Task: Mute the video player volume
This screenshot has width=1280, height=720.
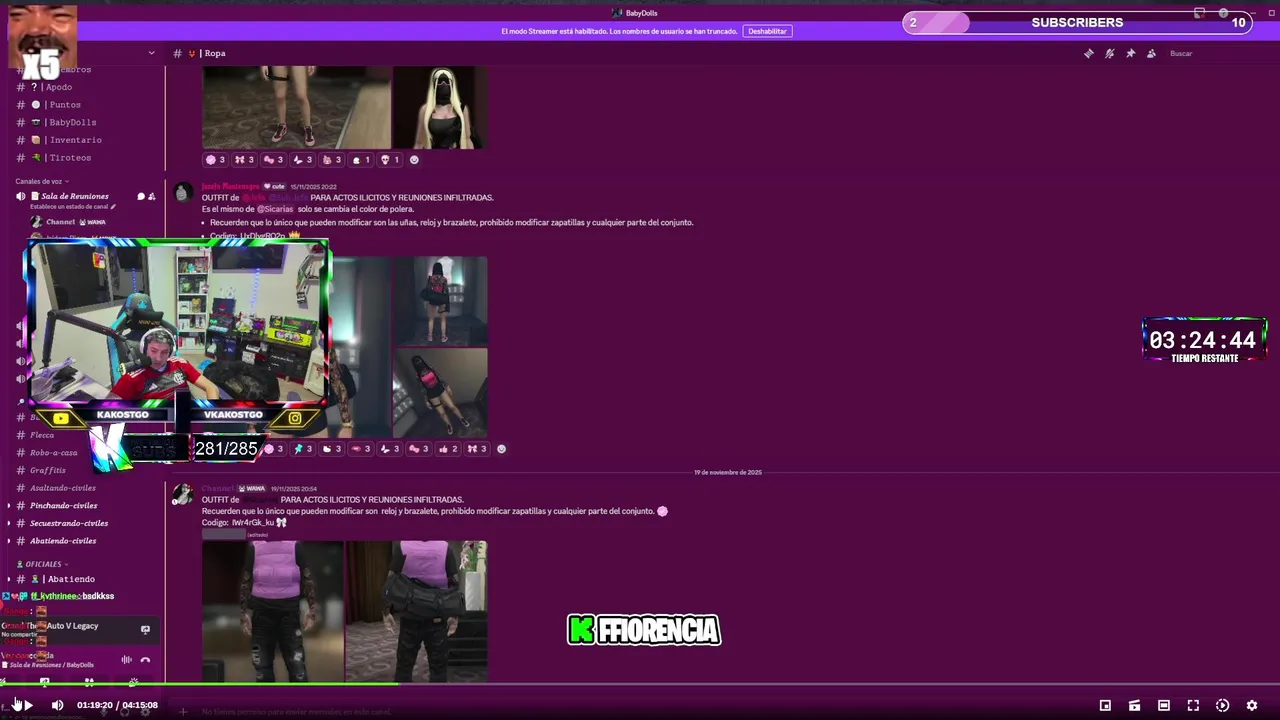Action: 57,705
